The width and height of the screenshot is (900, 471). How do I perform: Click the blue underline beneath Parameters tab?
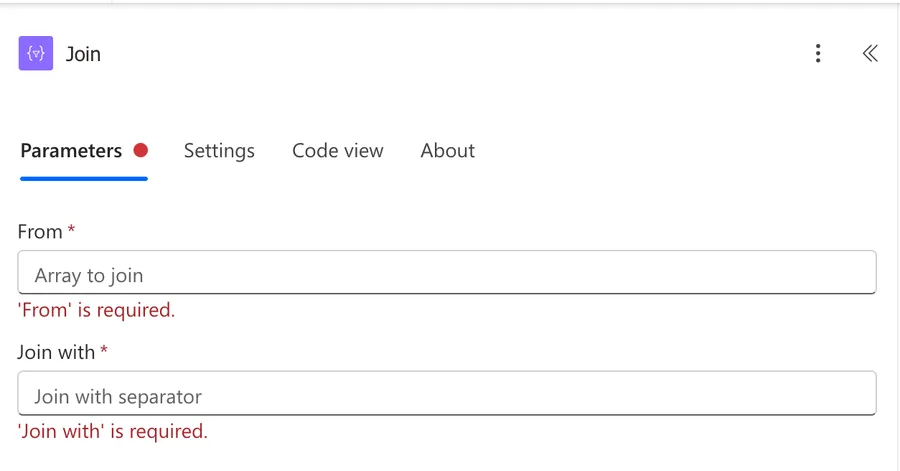point(84,179)
